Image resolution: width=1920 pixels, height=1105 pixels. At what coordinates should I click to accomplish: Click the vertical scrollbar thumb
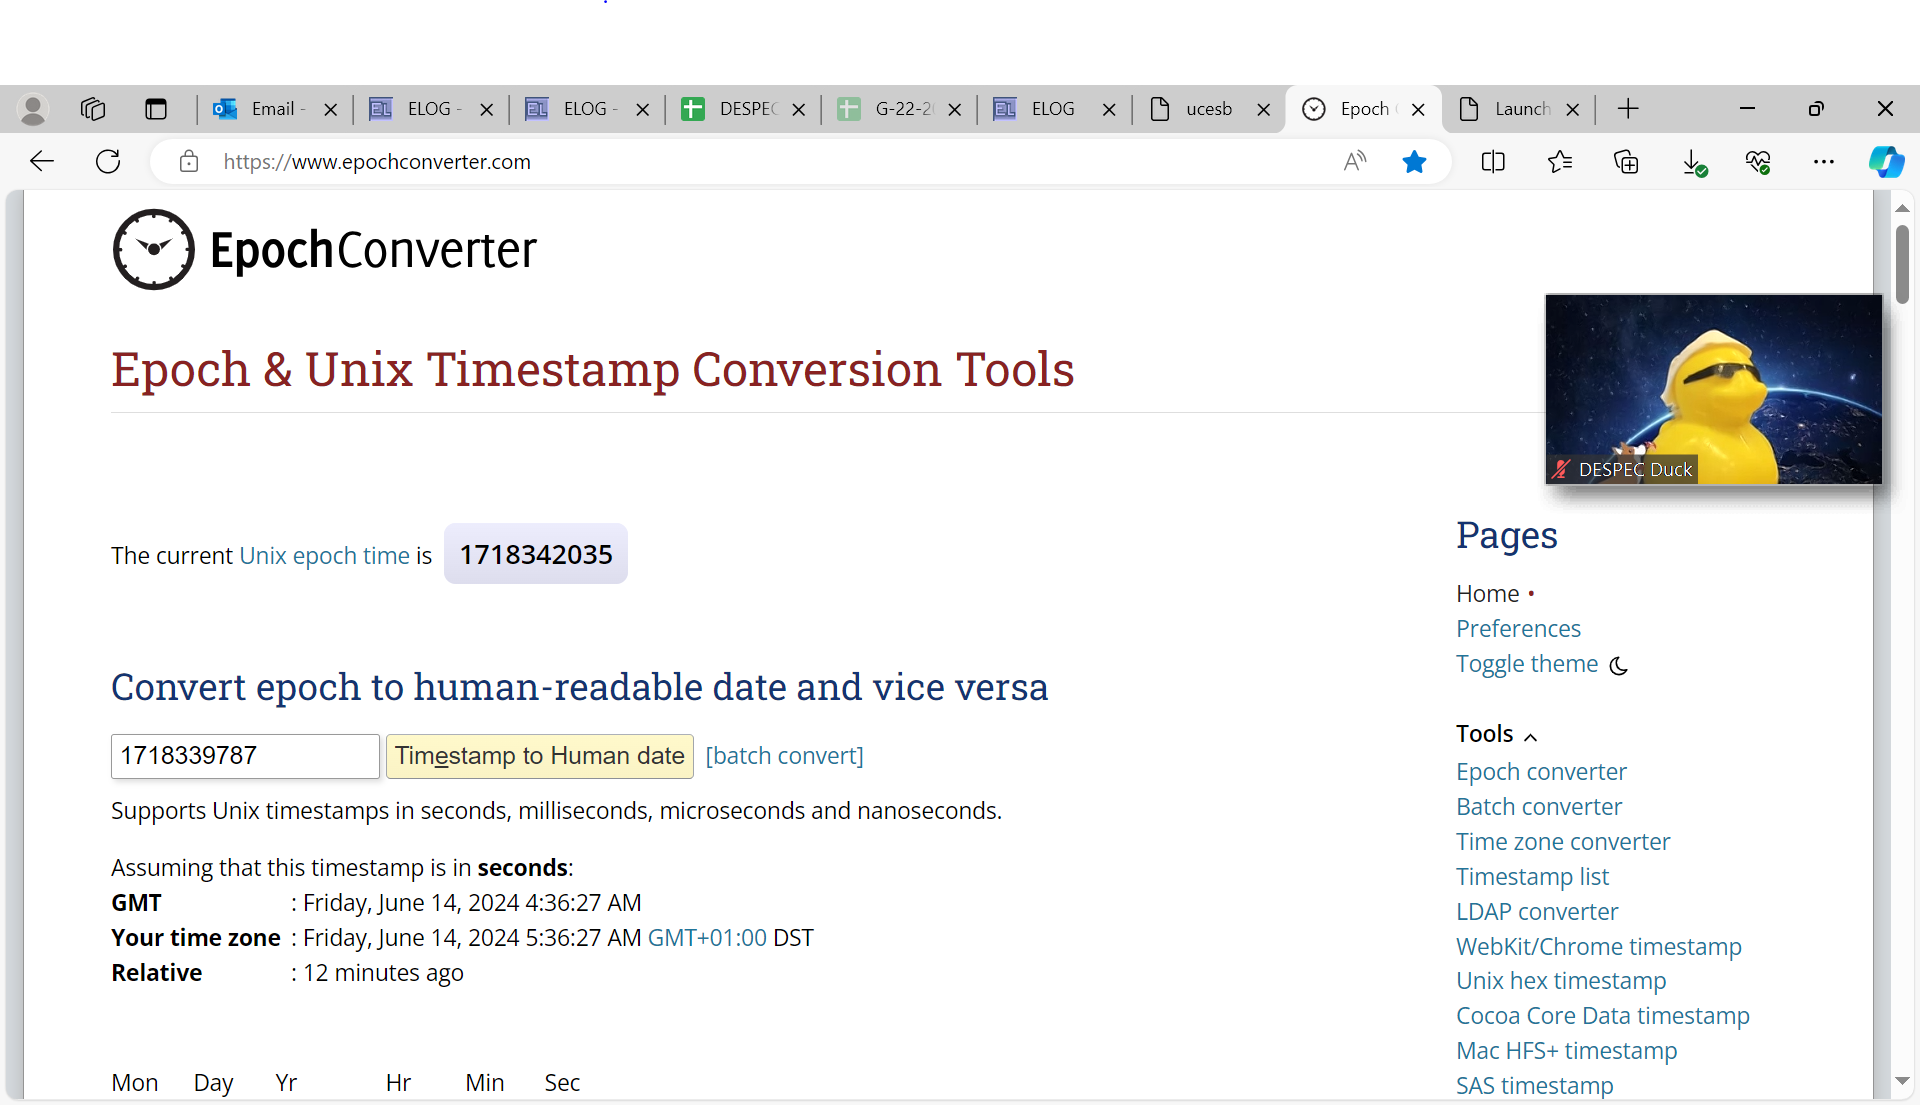pos(1902,263)
